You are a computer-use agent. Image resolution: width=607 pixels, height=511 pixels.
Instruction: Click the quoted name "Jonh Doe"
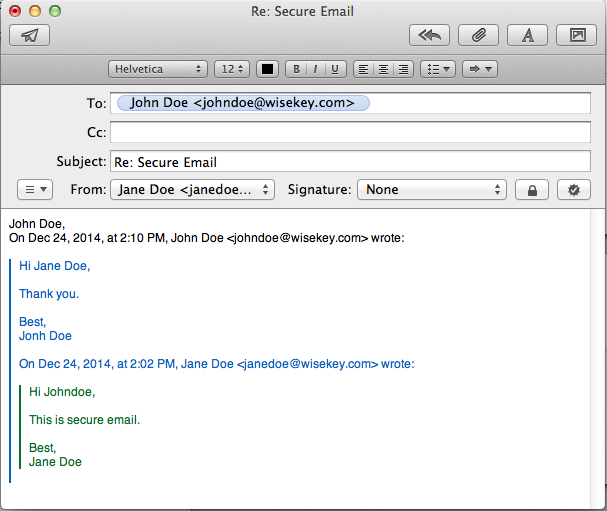pyautogui.click(x=45, y=336)
